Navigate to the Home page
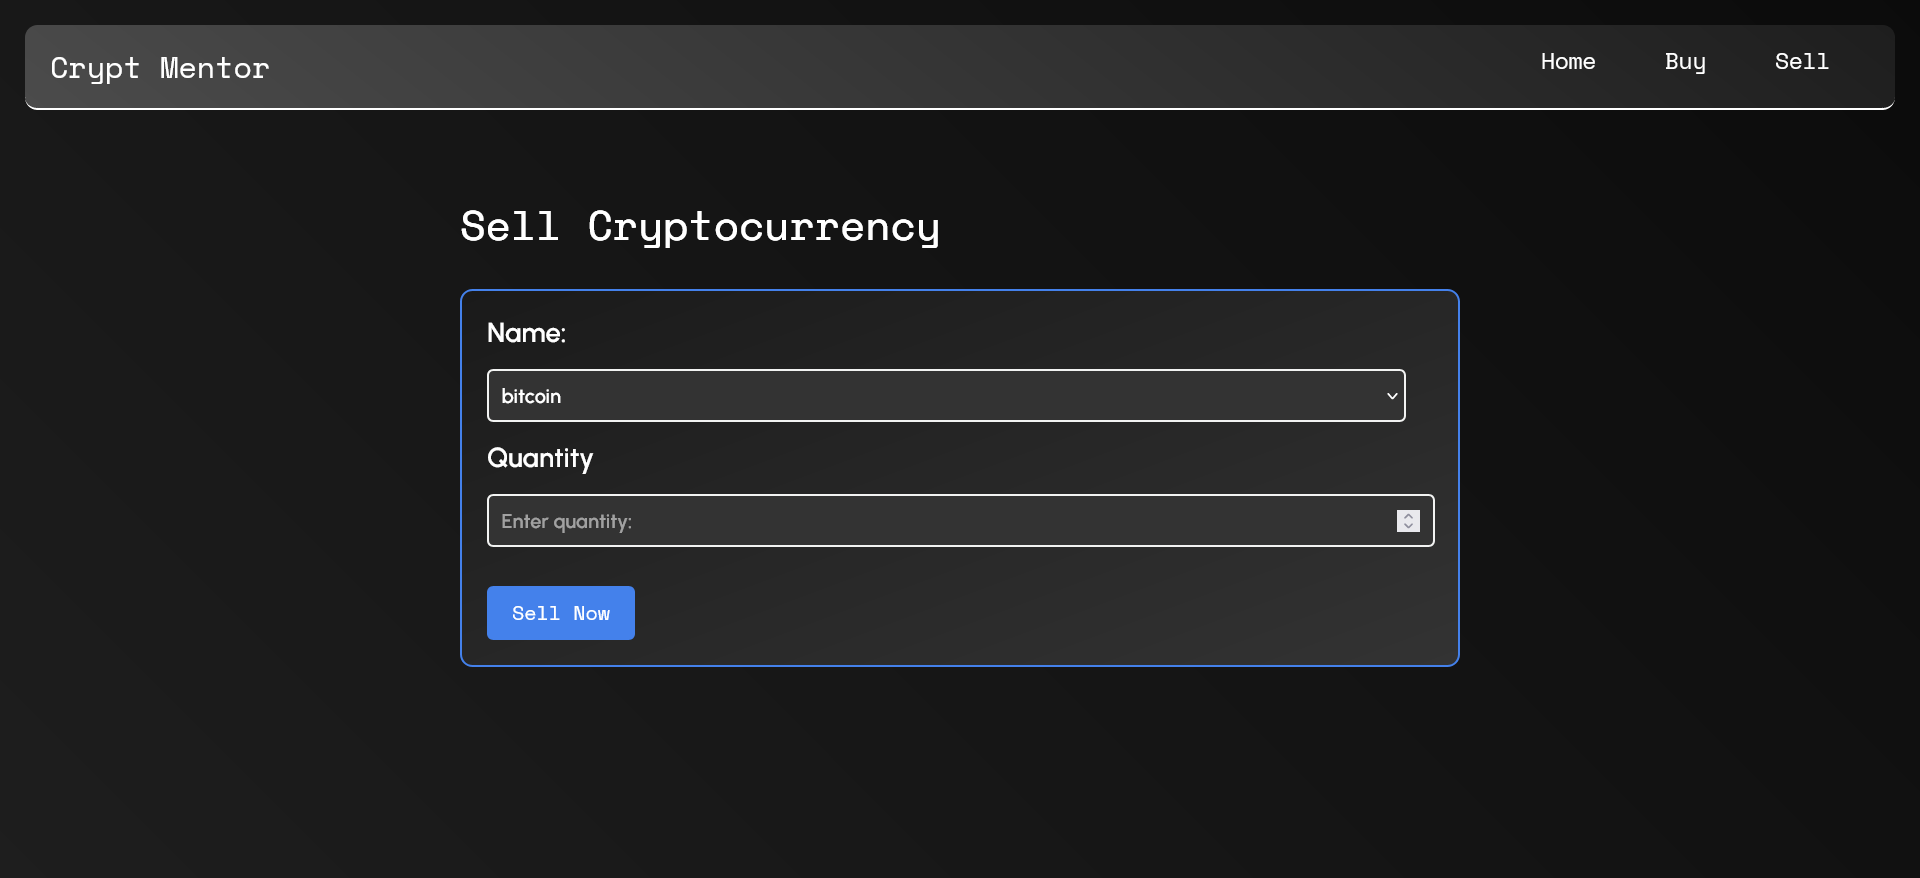 coord(1567,61)
